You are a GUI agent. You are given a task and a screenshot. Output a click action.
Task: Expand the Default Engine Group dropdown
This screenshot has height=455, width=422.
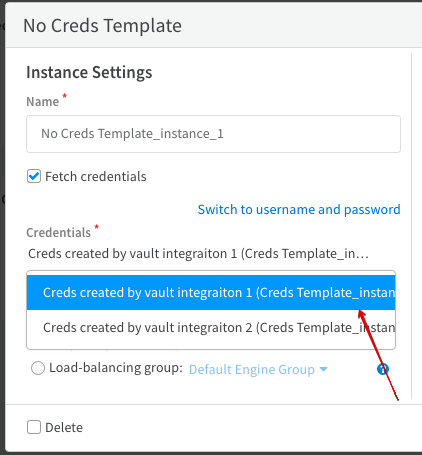pyautogui.click(x=258, y=369)
